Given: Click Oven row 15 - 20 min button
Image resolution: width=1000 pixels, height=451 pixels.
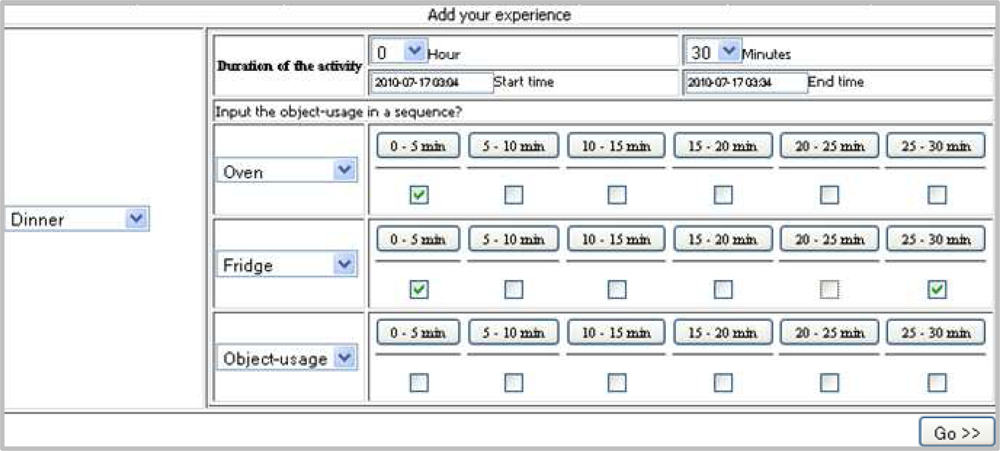Looking at the screenshot, I should pyautogui.click(x=723, y=146).
